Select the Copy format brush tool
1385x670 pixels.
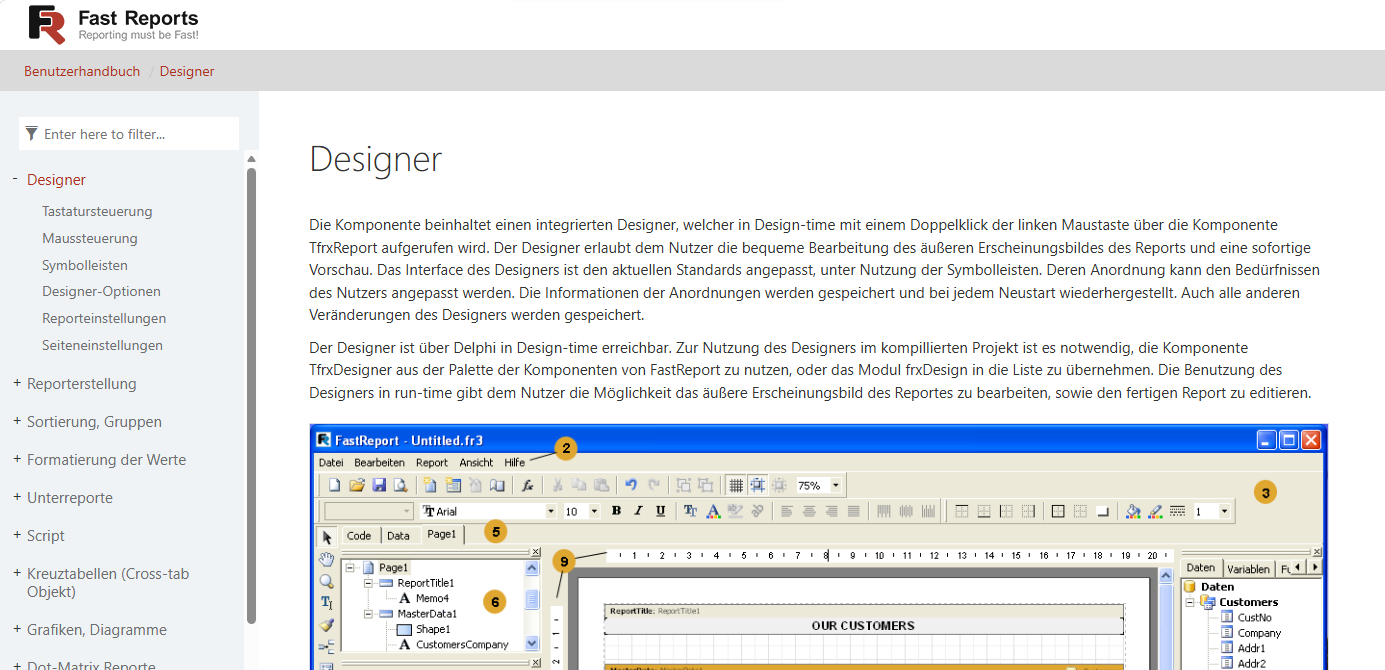(x=326, y=625)
